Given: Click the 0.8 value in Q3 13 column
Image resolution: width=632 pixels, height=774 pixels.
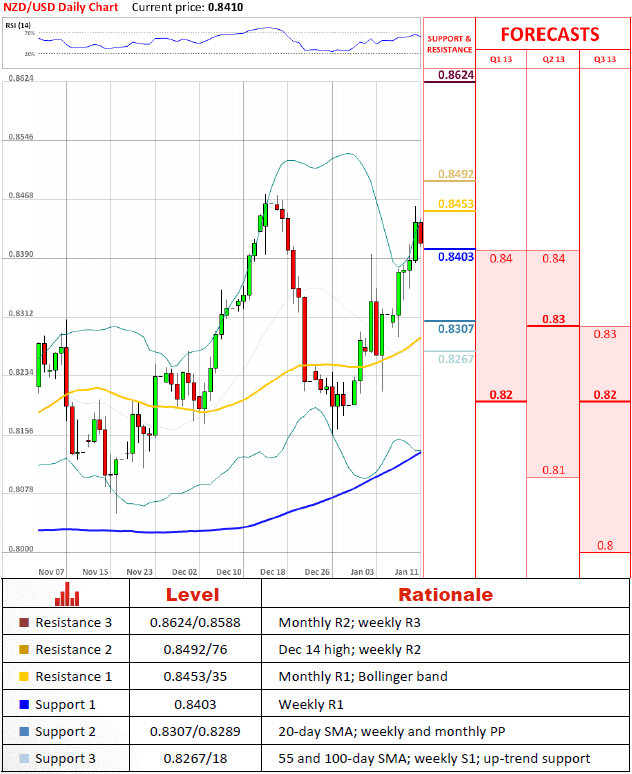Looking at the screenshot, I should [605, 545].
